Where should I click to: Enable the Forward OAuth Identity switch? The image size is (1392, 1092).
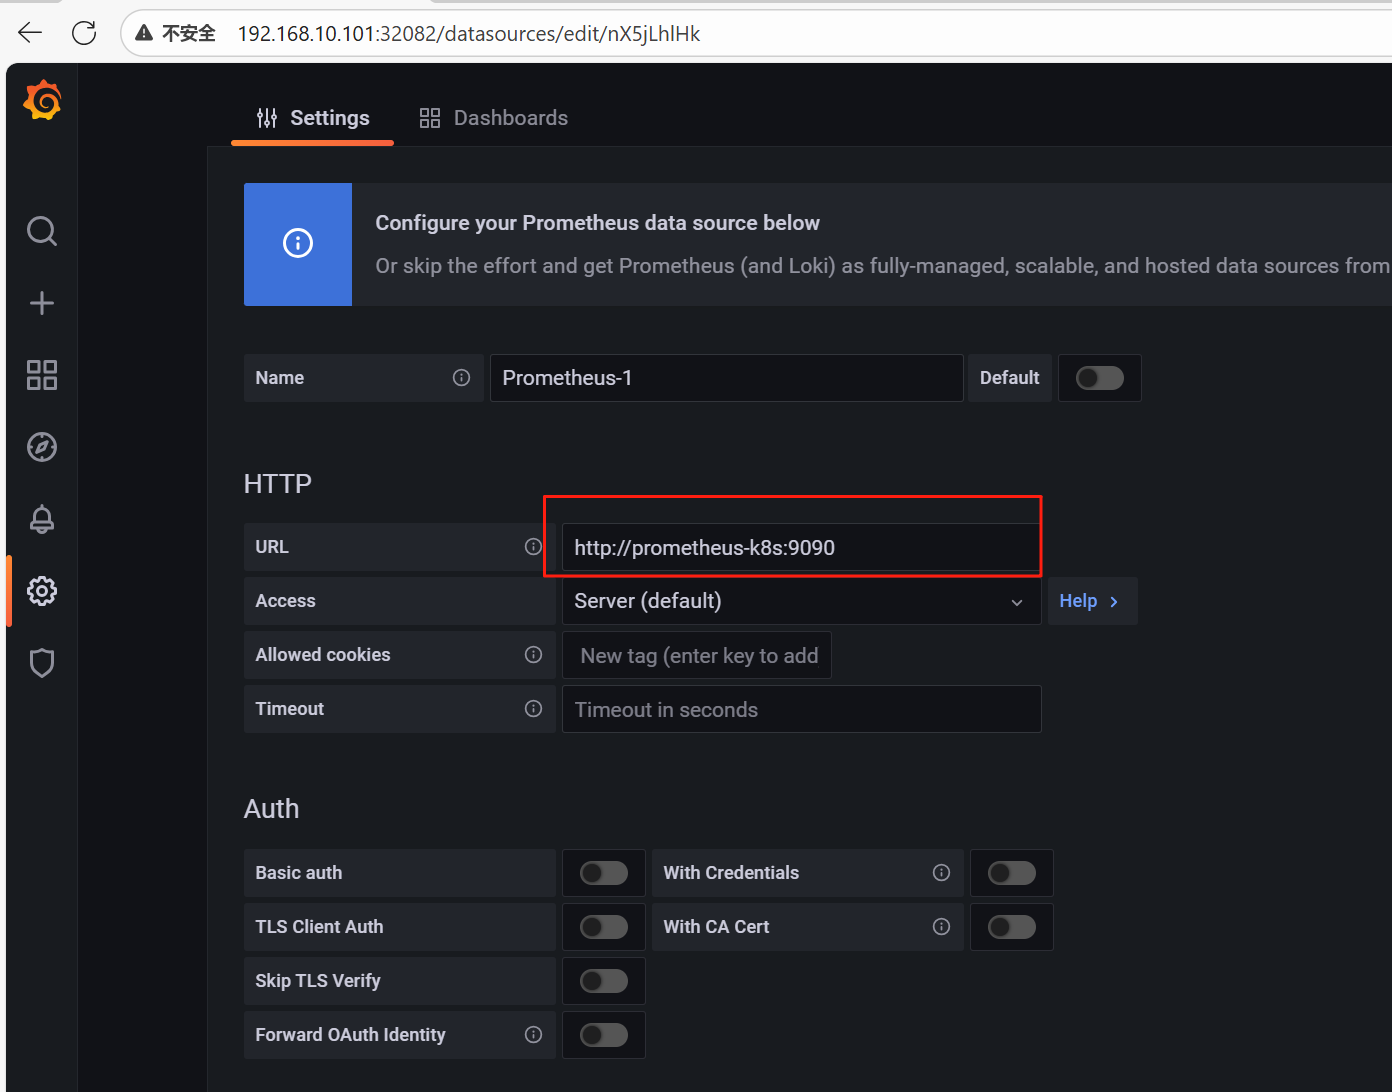(604, 1035)
